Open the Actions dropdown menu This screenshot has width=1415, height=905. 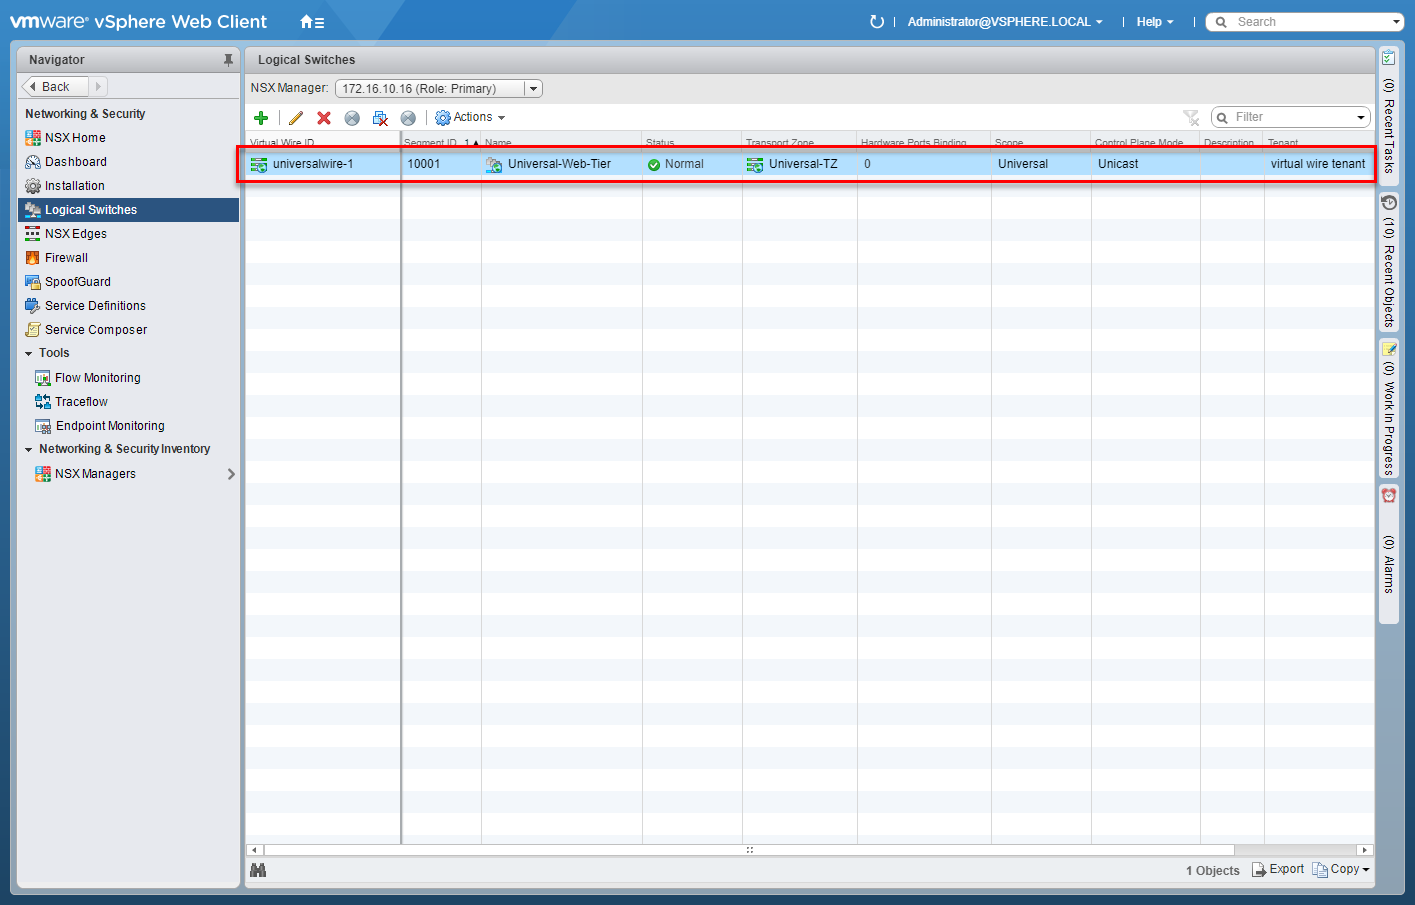[470, 118]
